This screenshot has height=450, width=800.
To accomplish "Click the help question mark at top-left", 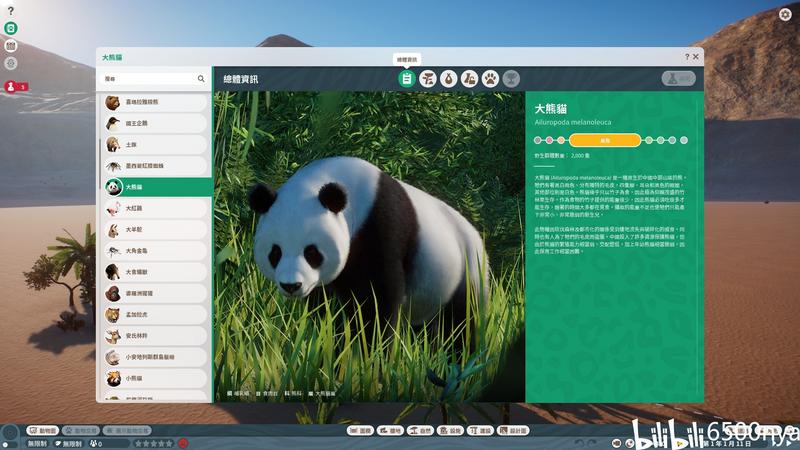I will (11, 10).
